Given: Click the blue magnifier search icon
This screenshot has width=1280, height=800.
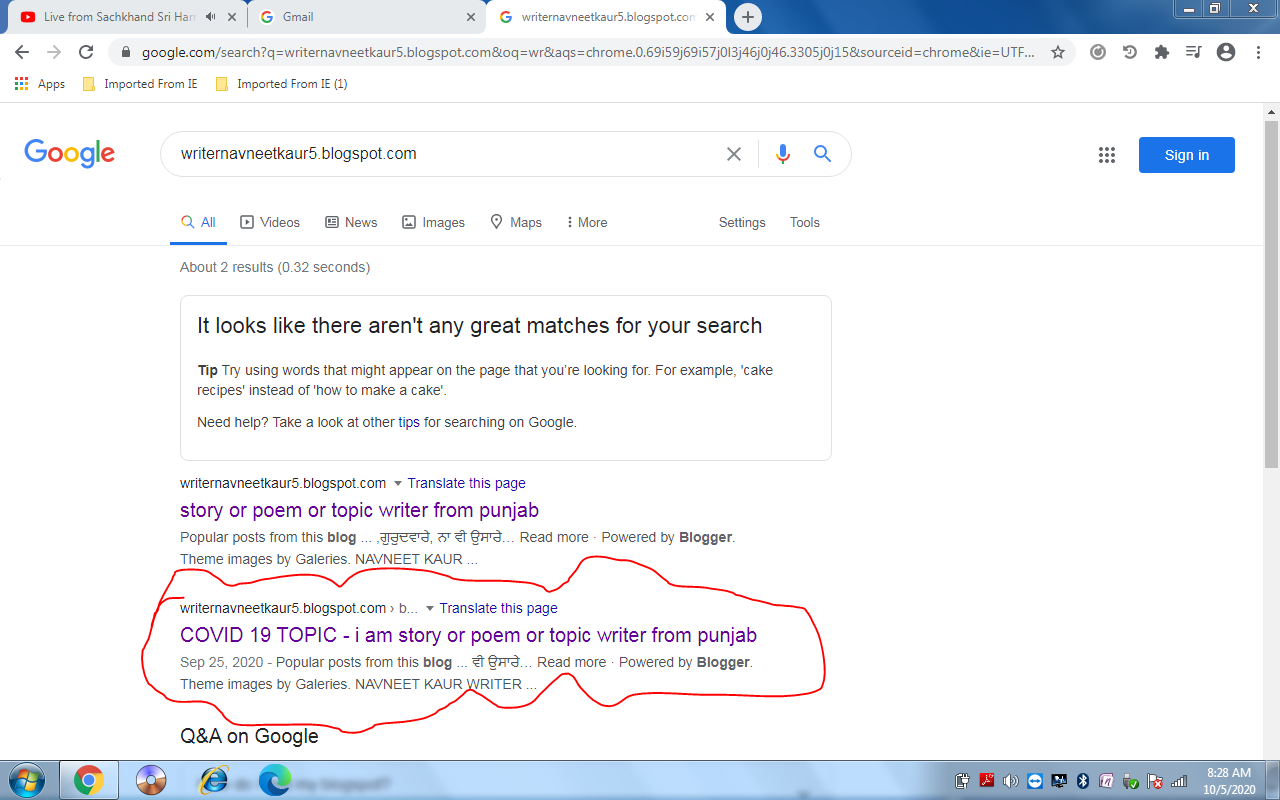Looking at the screenshot, I should click(x=822, y=154).
